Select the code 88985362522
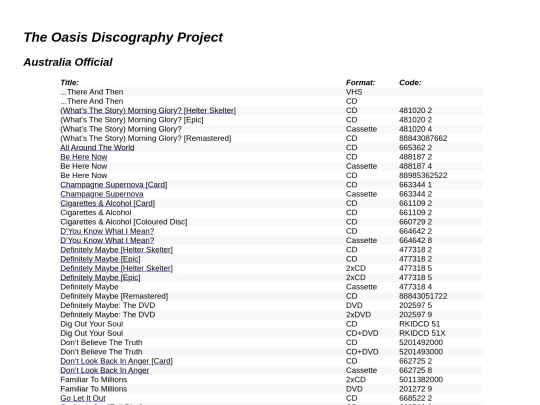This screenshot has width=540, height=405. tap(423, 176)
